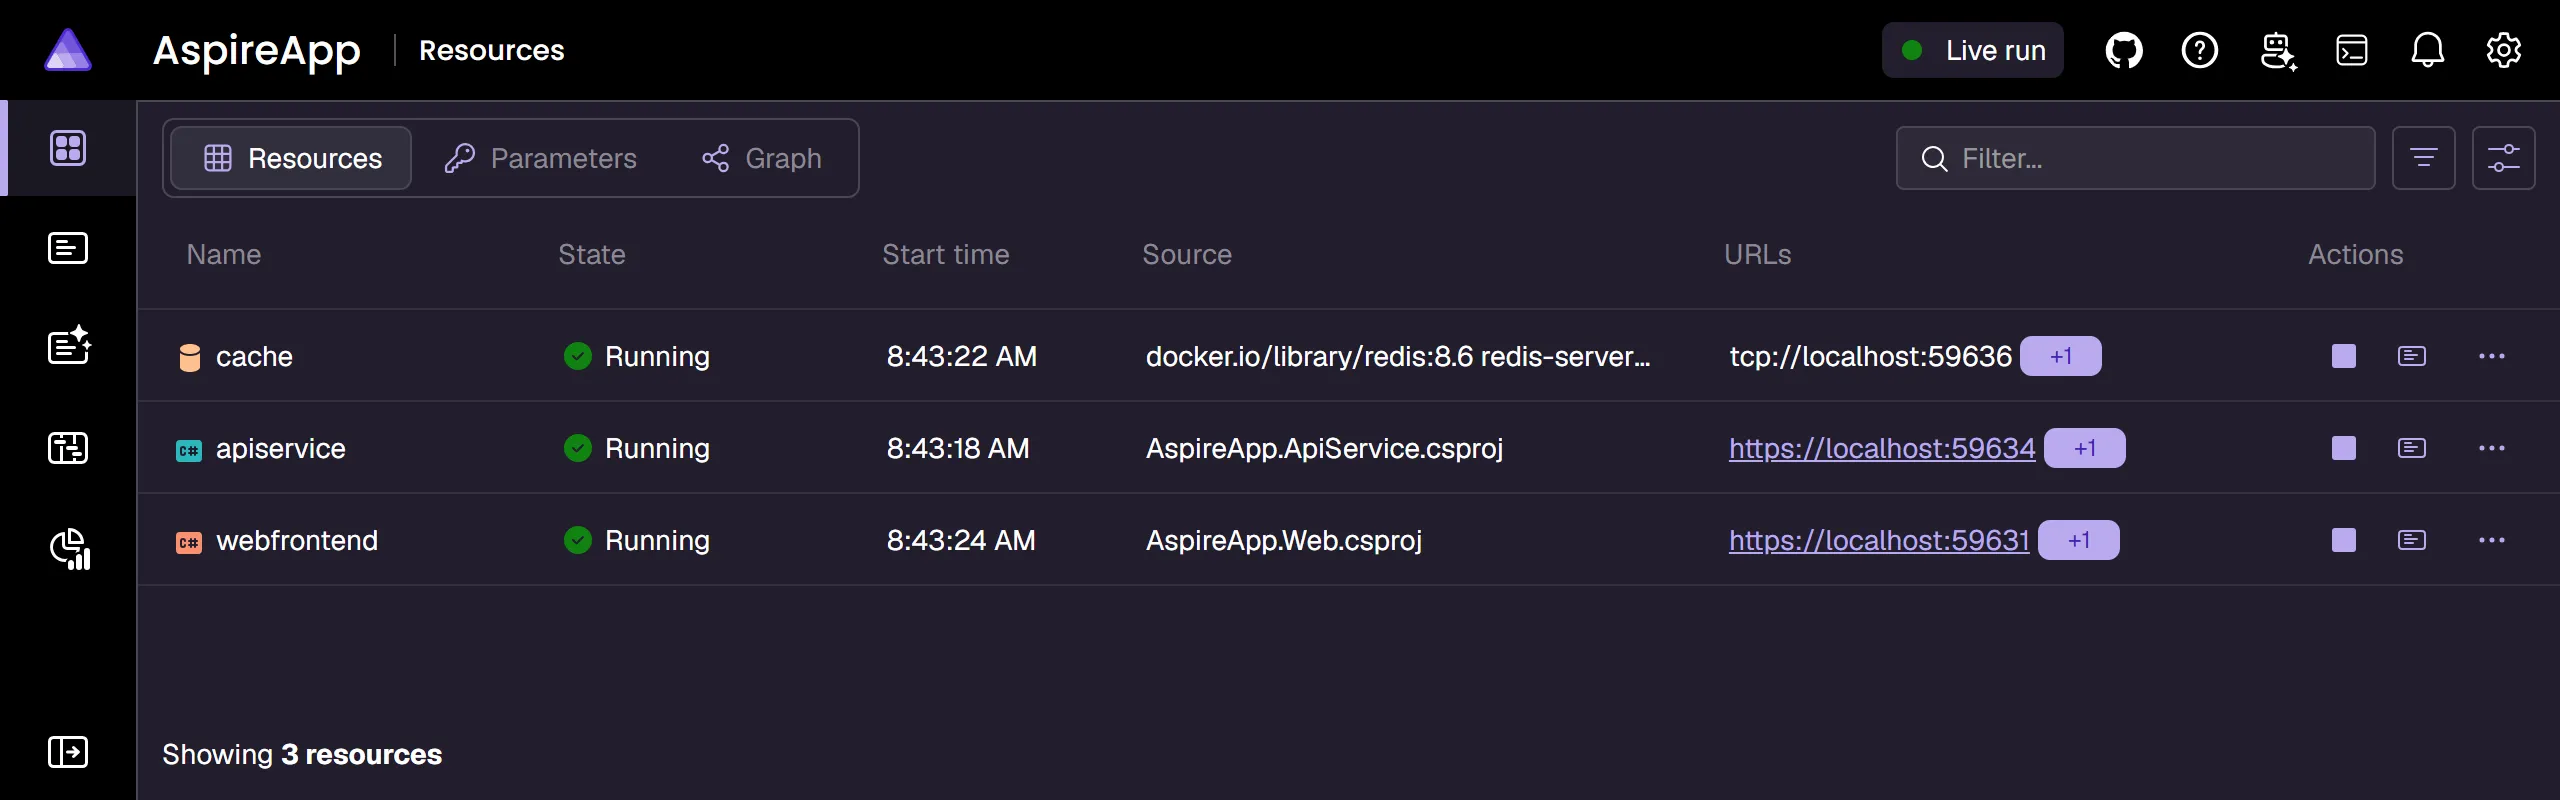Image resolution: width=2560 pixels, height=800 pixels.
Task: Focus the Filter search field
Action: coord(2136,158)
